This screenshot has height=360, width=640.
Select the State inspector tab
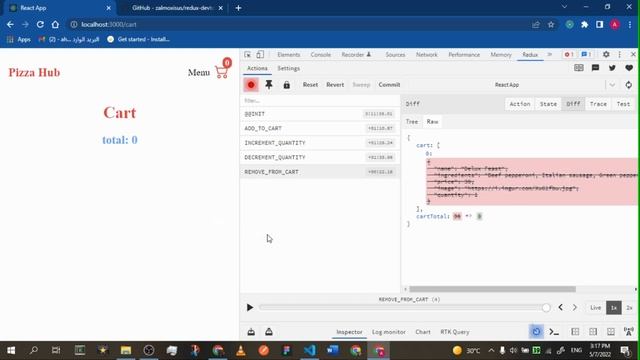point(548,104)
